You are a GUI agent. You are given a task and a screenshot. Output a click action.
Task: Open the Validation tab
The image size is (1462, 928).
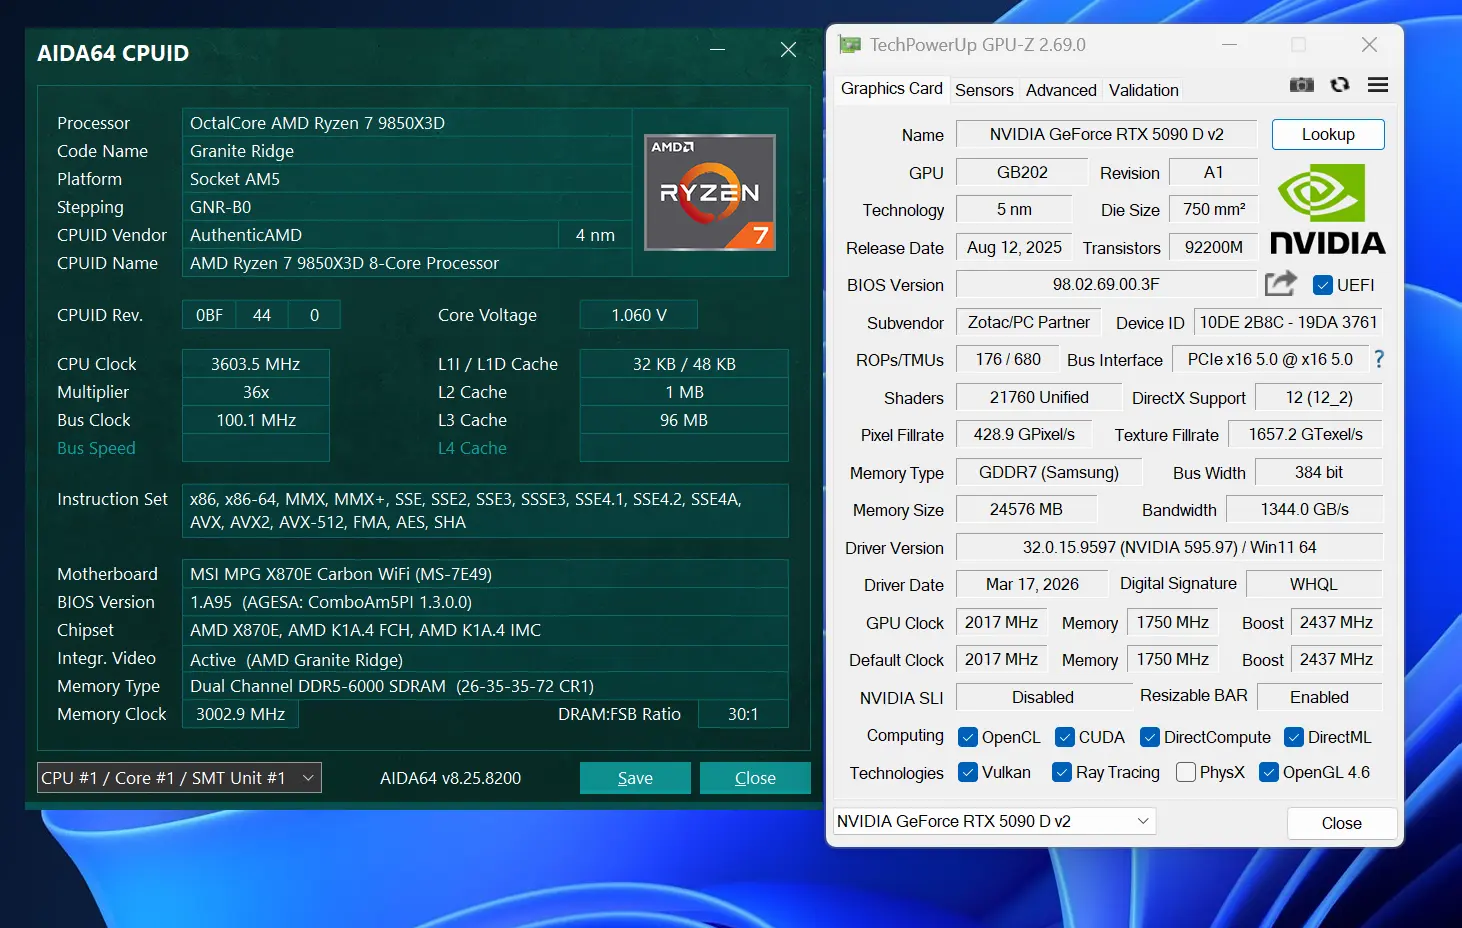1143,90
